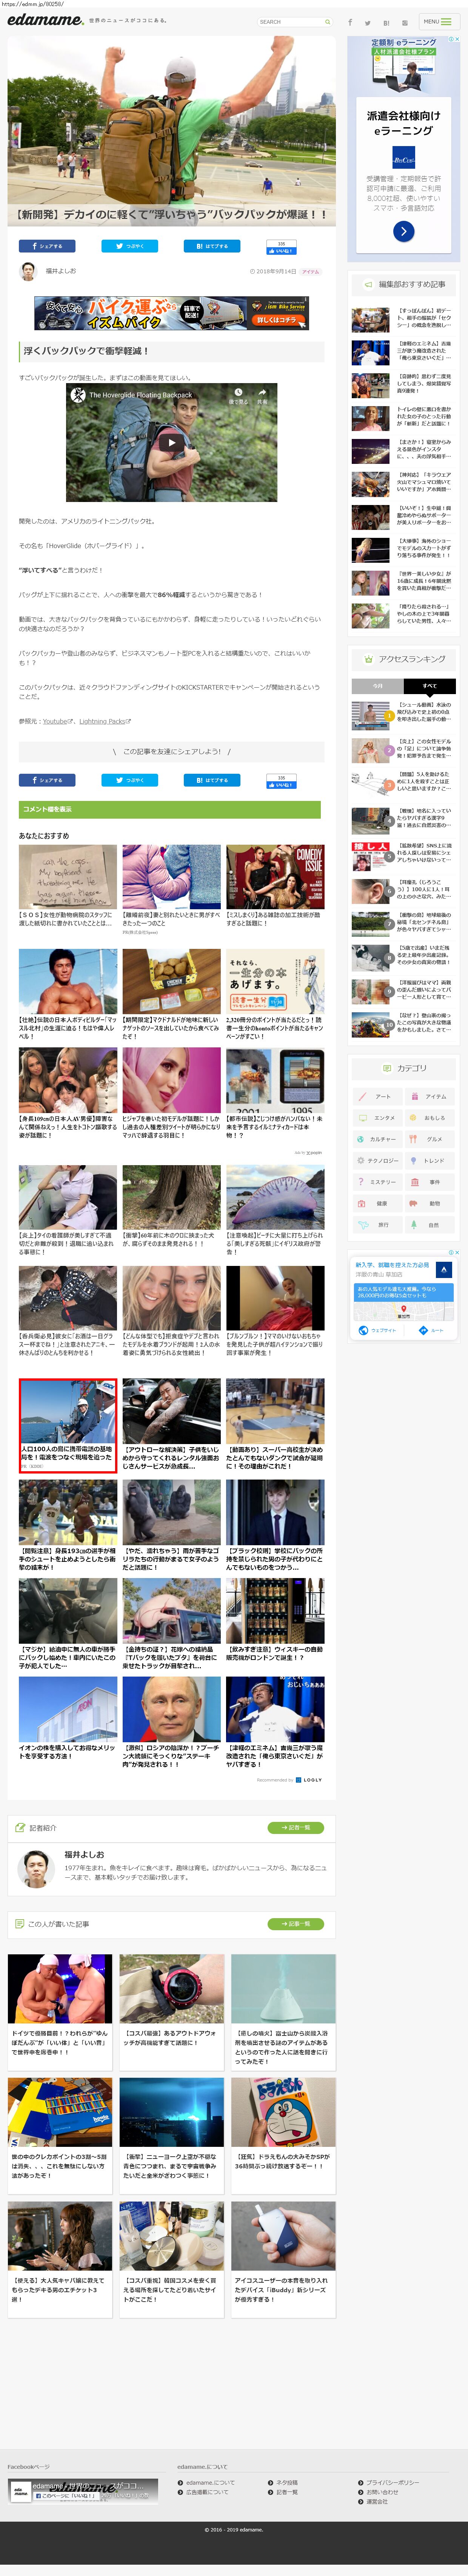Click the 事件 category with building icon

point(429,1182)
